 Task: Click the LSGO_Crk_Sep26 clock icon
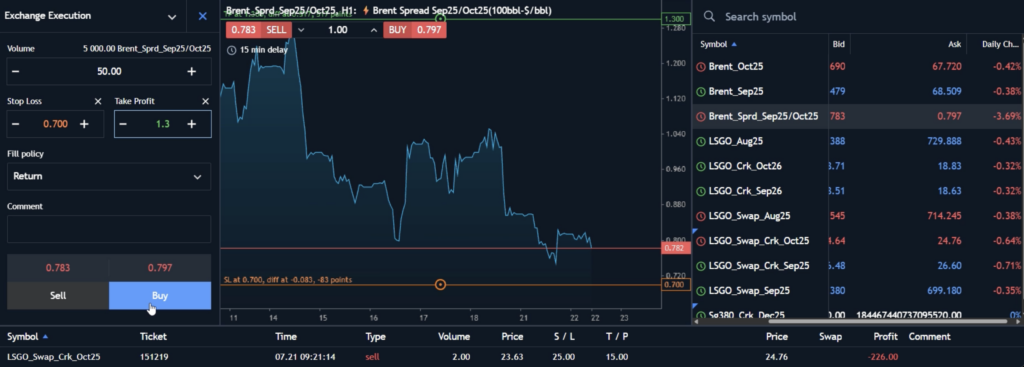(x=701, y=191)
